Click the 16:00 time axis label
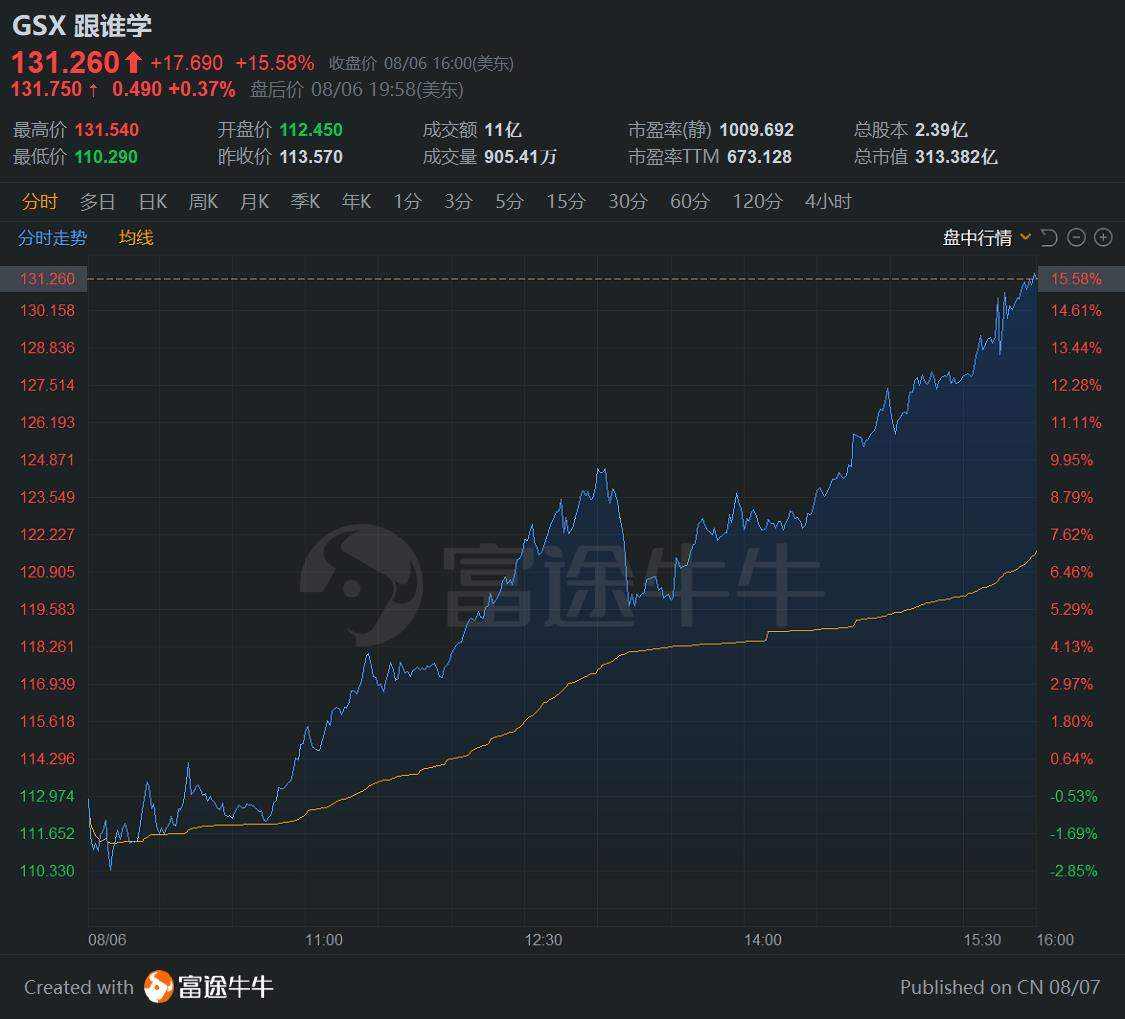Screen dimensions: 1125x1019 tap(1055, 939)
